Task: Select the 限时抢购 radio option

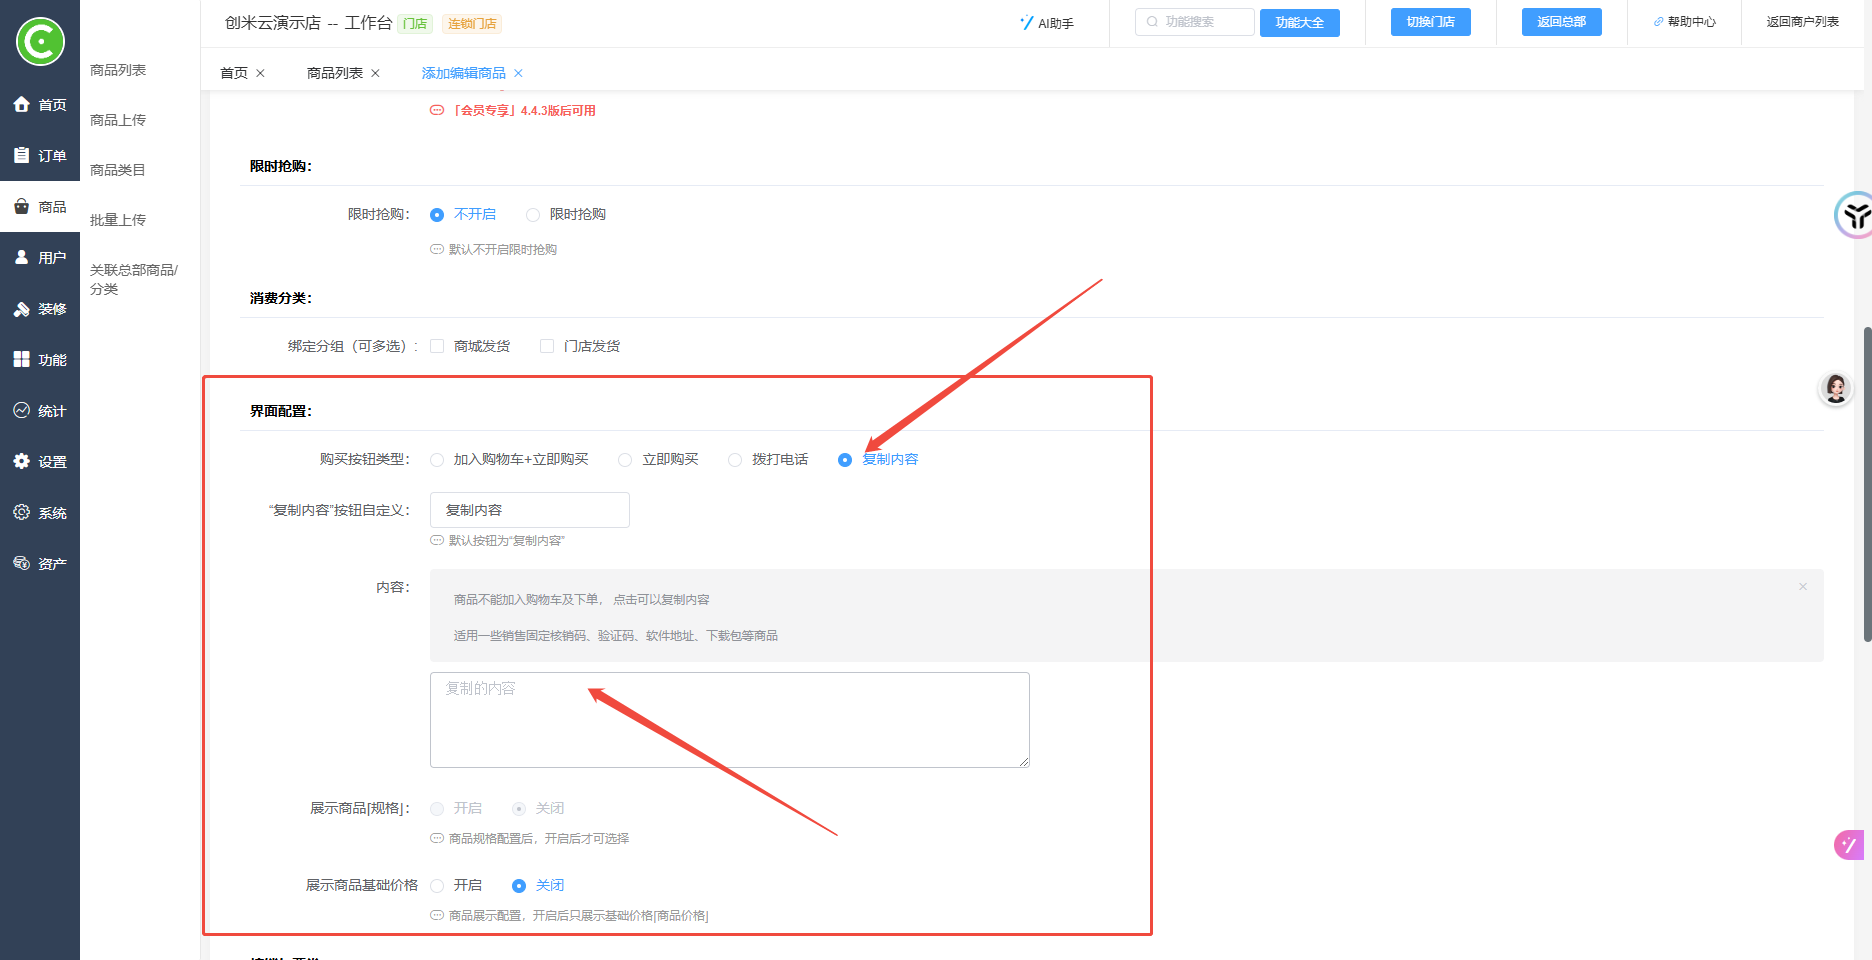Action: point(533,215)
